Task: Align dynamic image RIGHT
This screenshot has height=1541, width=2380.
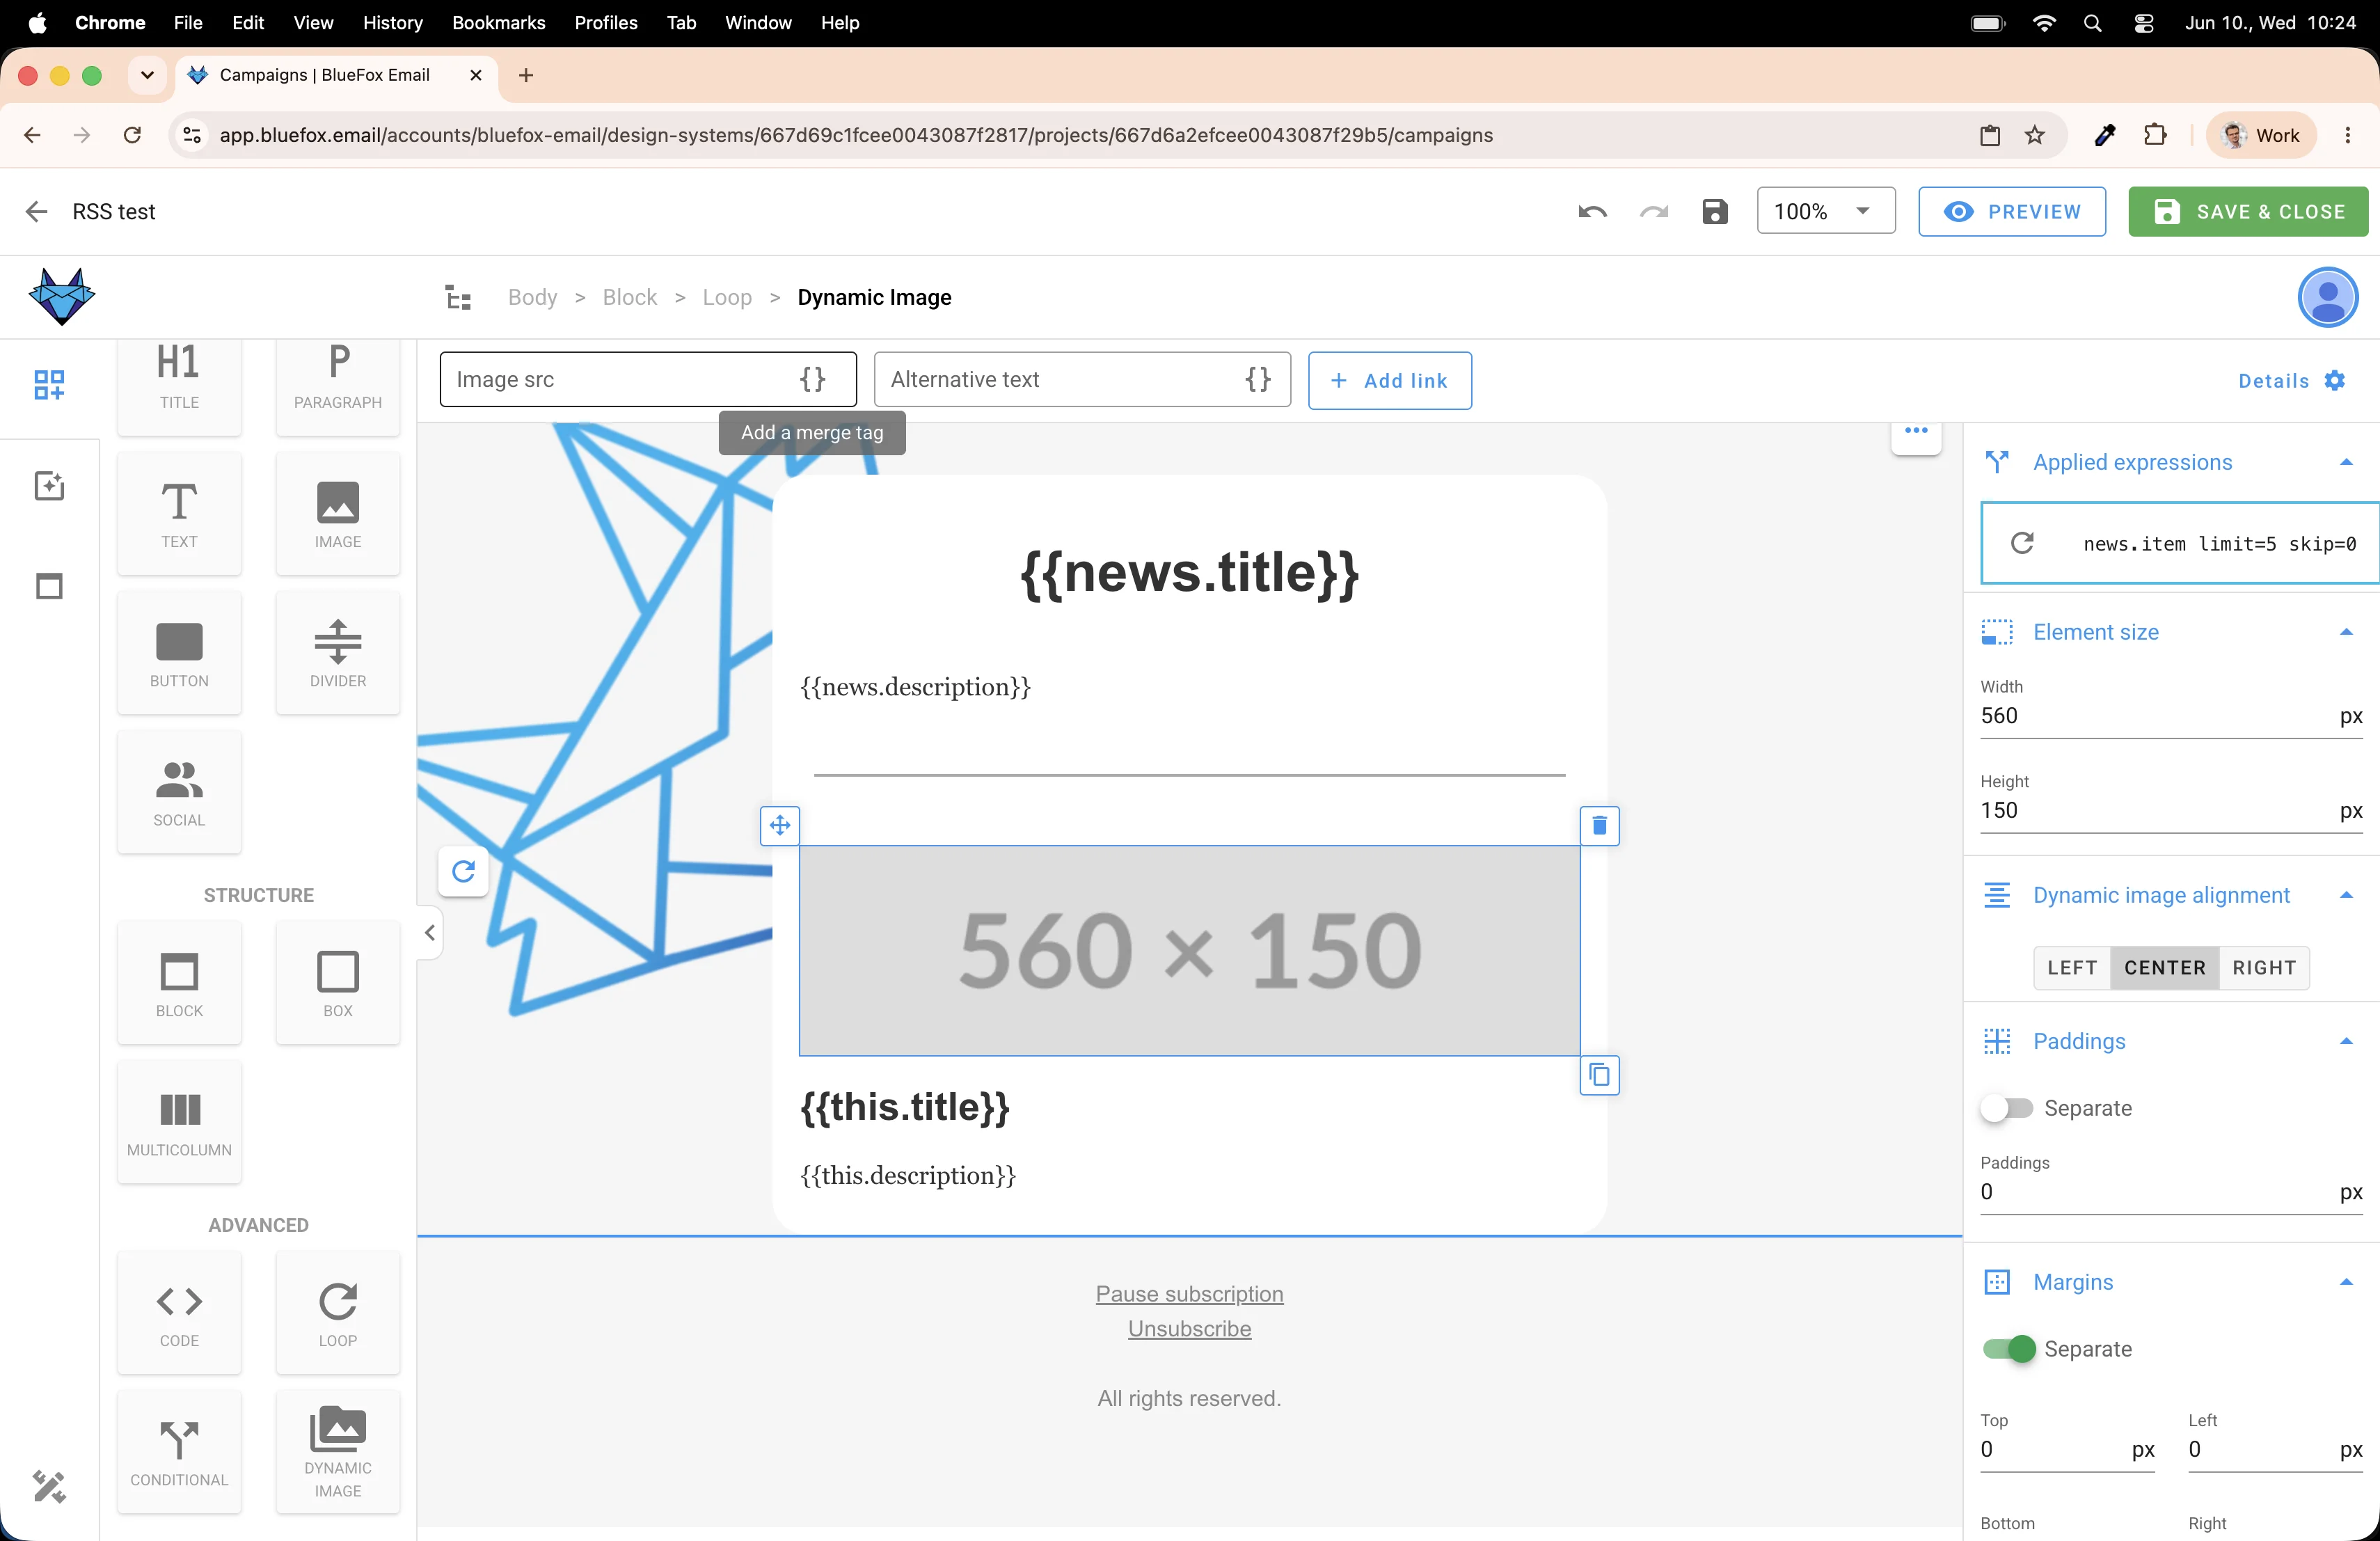Action: 2264,968
